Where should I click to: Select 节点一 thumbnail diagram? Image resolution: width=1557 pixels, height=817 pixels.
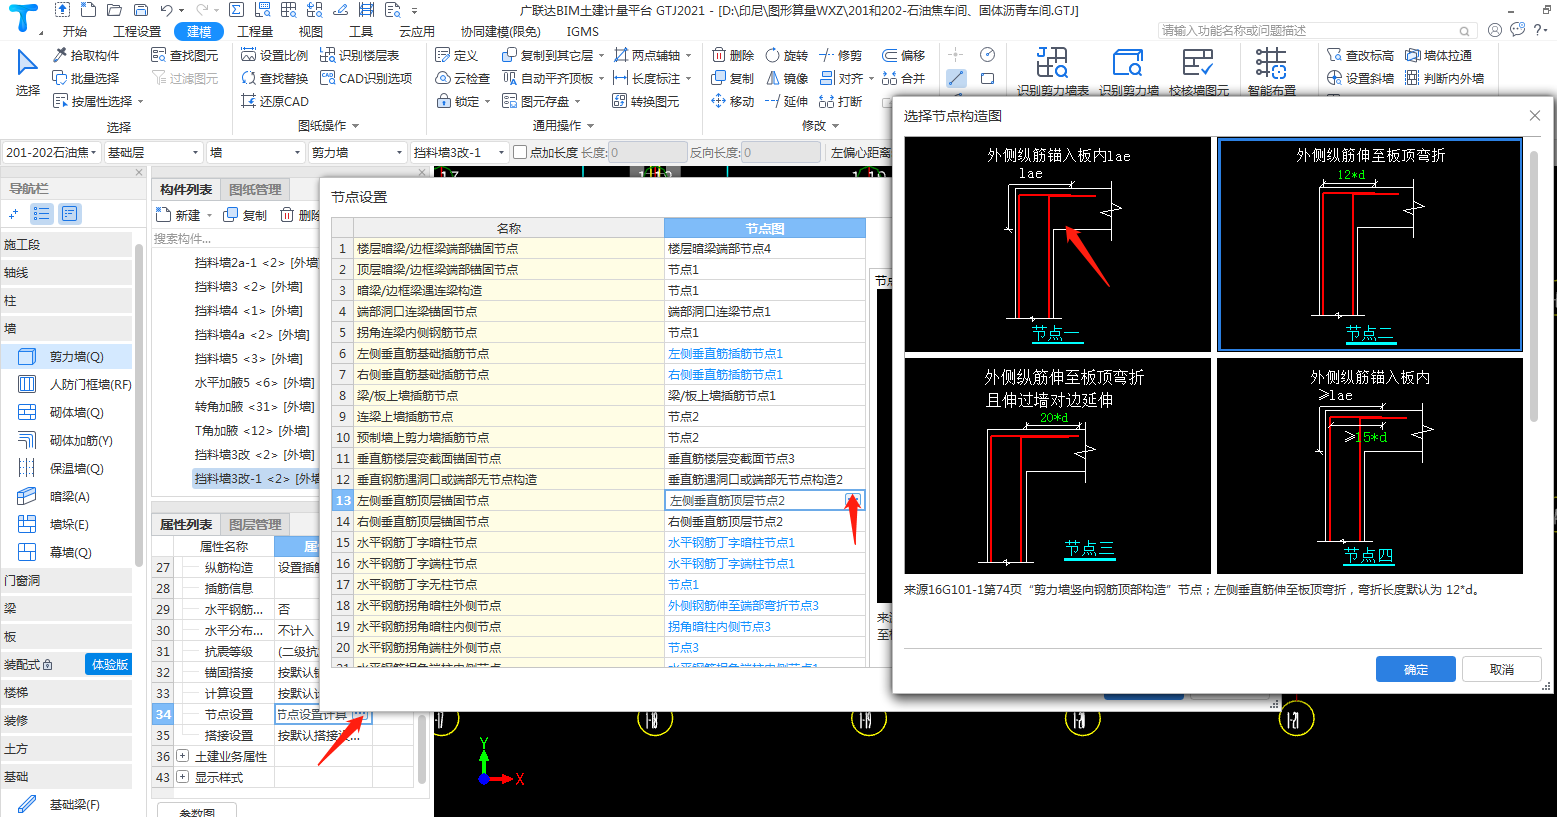[1057, 244]
